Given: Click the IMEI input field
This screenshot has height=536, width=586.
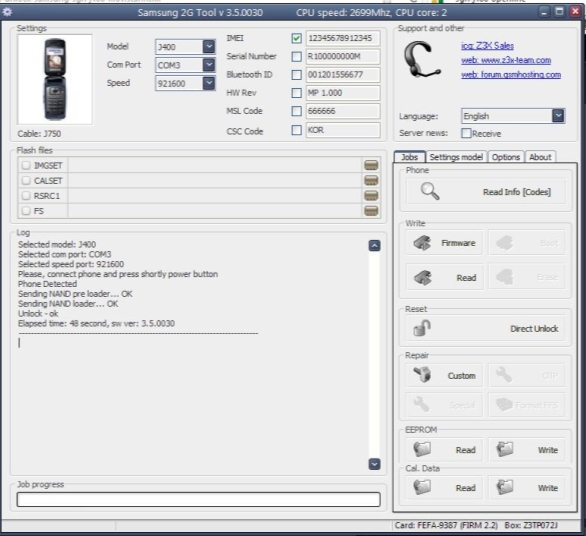Looking at the screenshot, I should (x=343, y=38).
